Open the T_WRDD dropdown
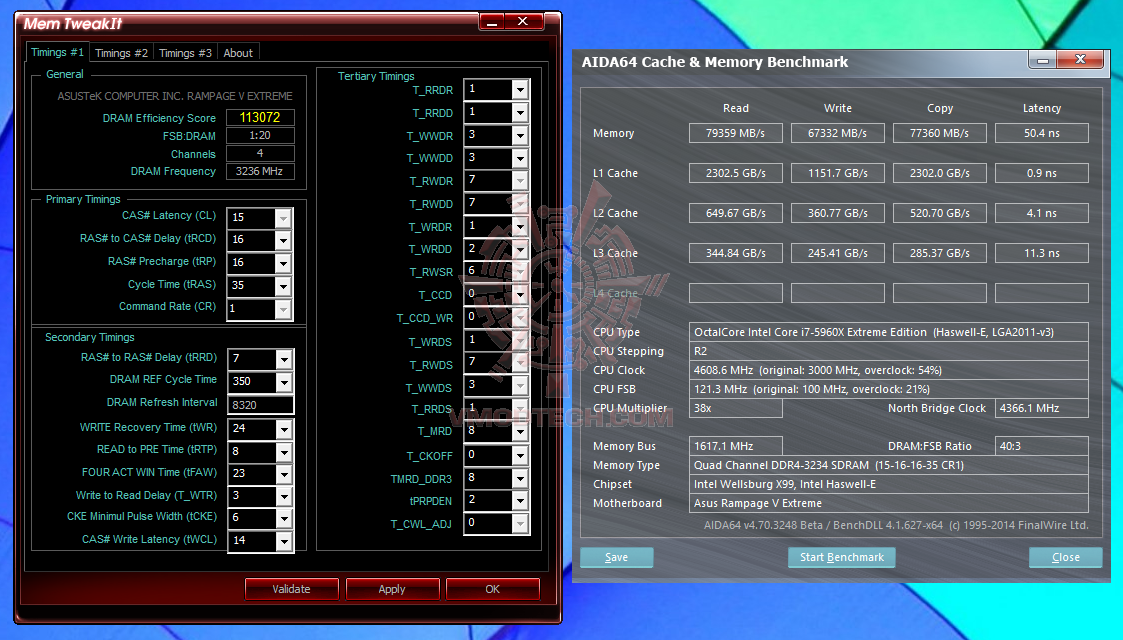Image resolution: width=1123 pixels, height=640 pixels. click(521, 249)
